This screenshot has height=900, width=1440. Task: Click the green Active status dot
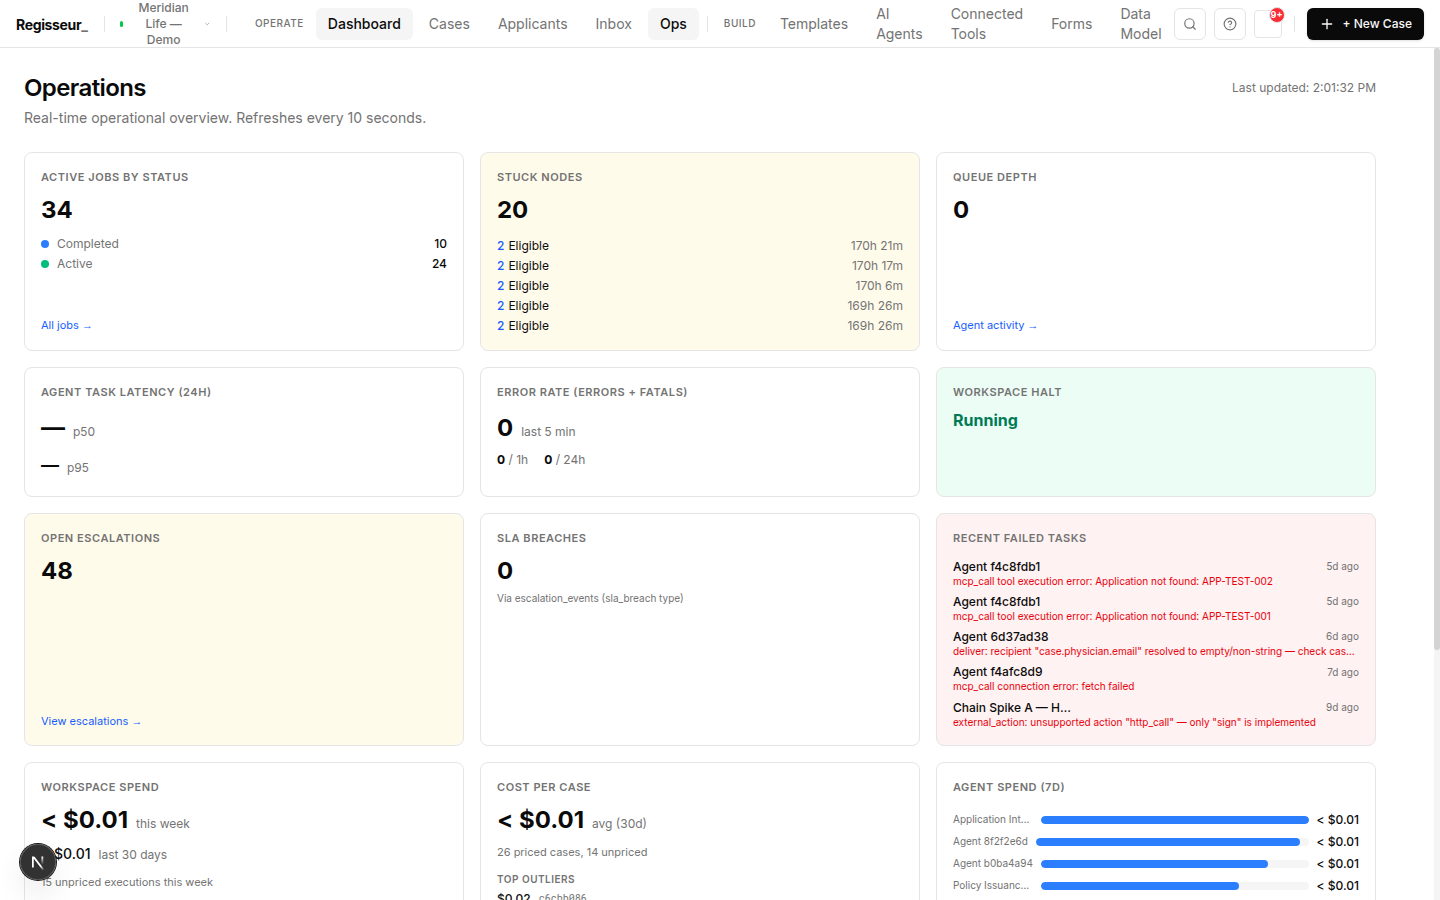(x=45, y=264)
